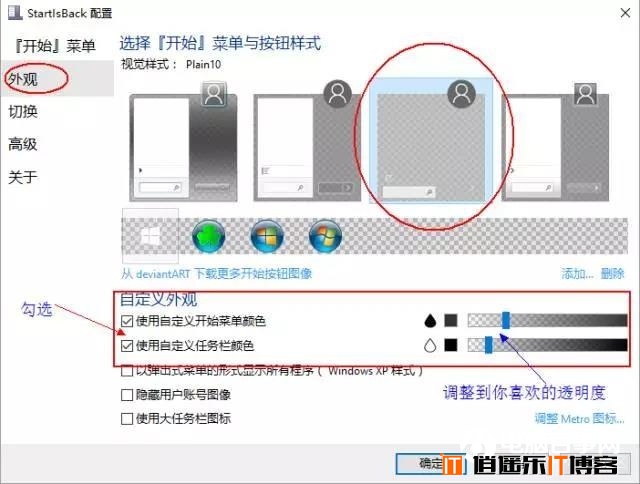Click the taskbar transparency slider handle

[488, 345]
